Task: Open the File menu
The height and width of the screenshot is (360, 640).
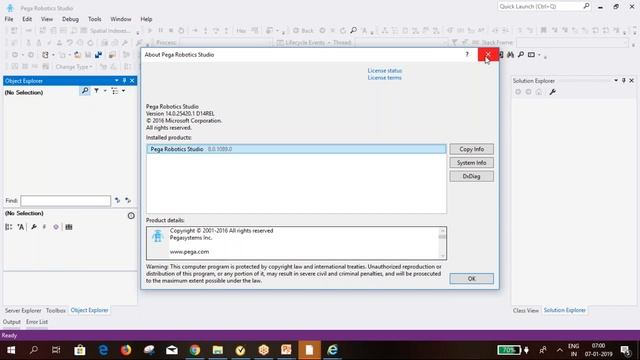Action: point(9,19)
